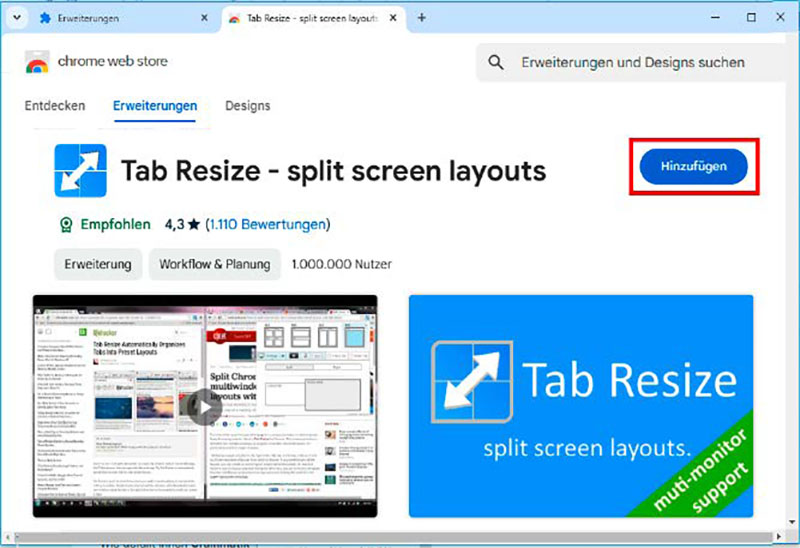Click the Erweiterung category chip
Screen dimensions: 800x548
click(98, 264)
